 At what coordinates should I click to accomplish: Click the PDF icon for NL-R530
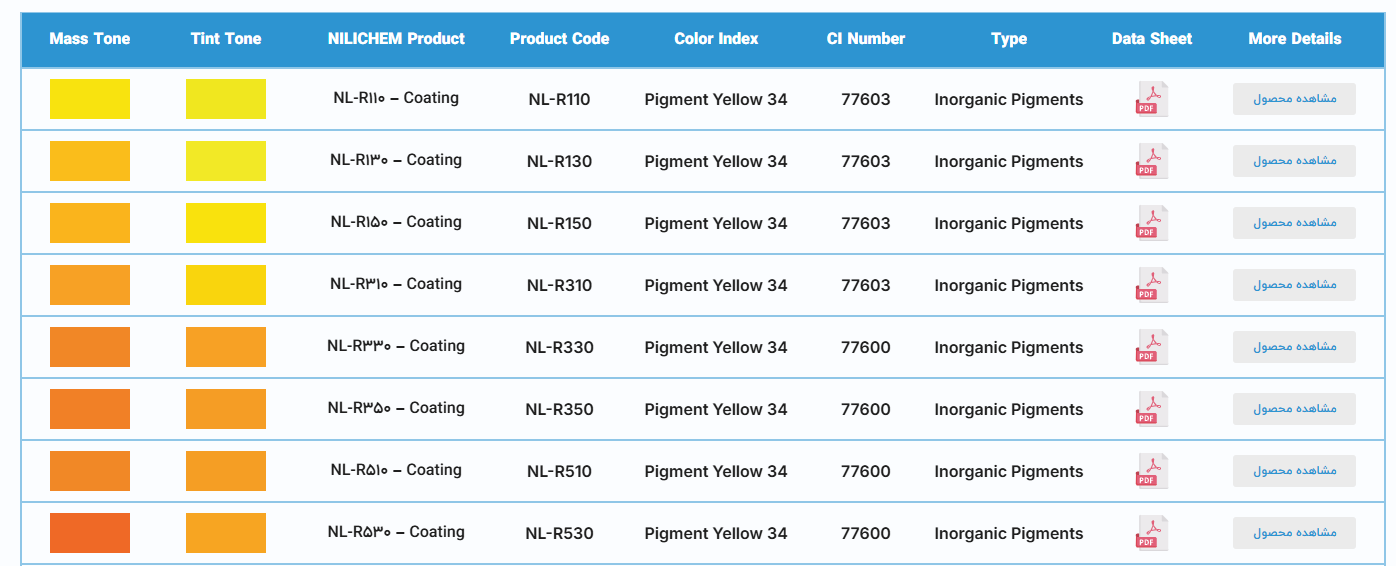(1151, 533)
